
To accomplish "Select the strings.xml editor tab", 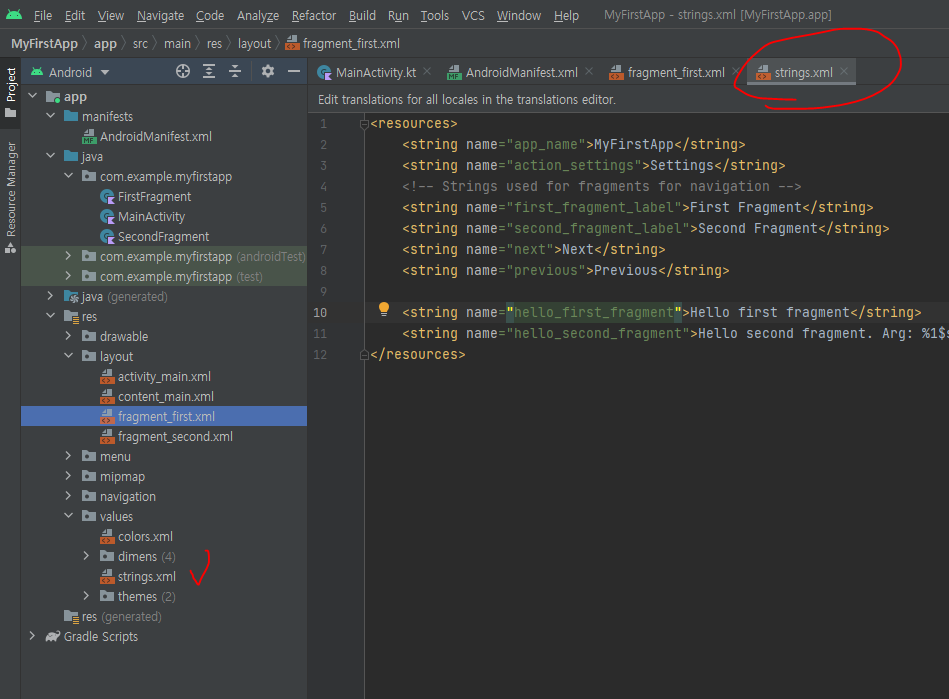I will [x=803, y=73].
